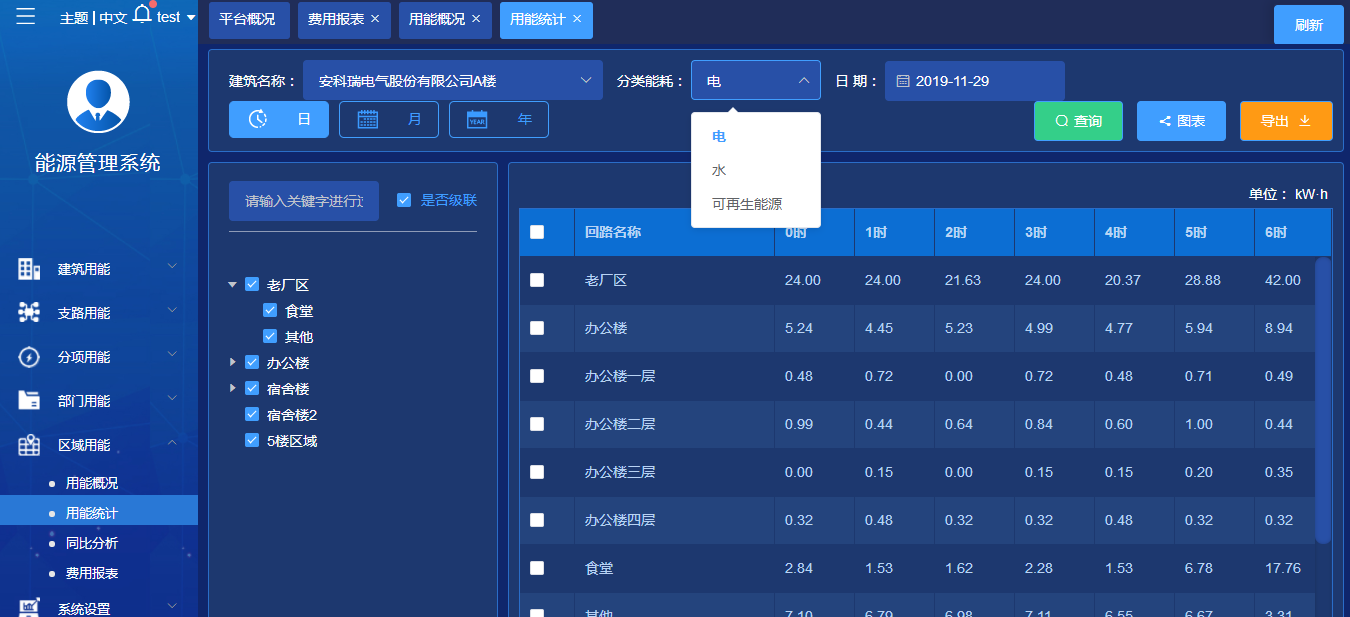Click the 建筑用能 building icon
Viewport: 1350px width, 617px height.
pos(29,269)
